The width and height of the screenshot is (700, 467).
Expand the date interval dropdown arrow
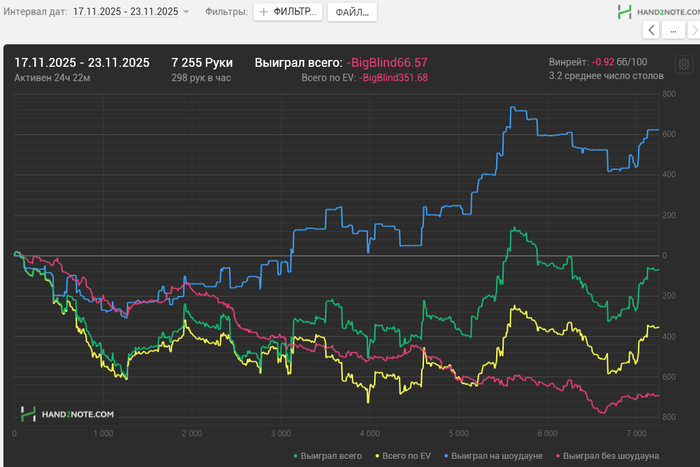(186, 12)
